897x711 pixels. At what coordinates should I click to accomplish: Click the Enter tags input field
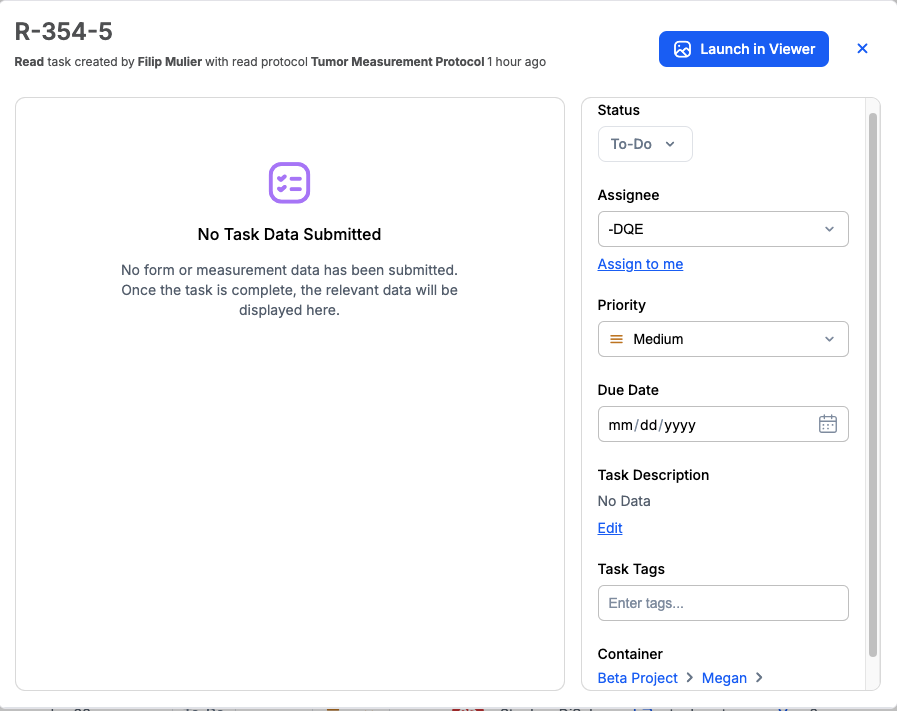pyautogui.click(x=723, y=603)
